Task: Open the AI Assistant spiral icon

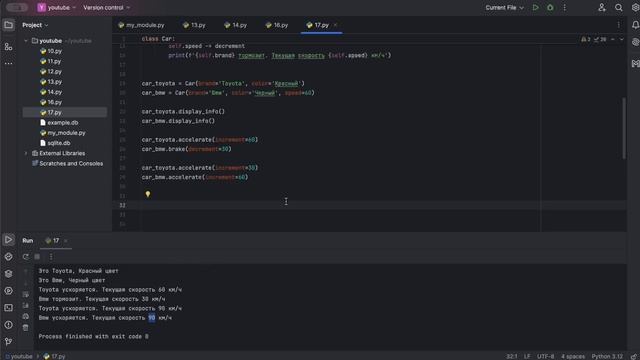Action: tap(636, 42)
